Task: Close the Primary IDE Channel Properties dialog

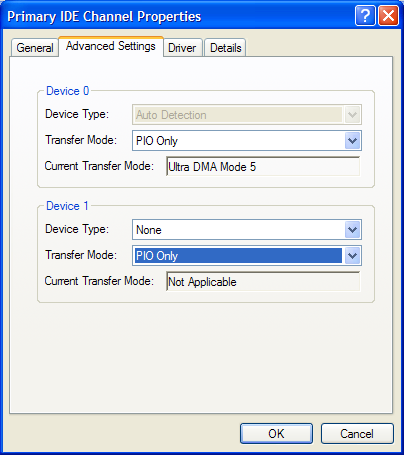Action: click(x=388, y=15)
